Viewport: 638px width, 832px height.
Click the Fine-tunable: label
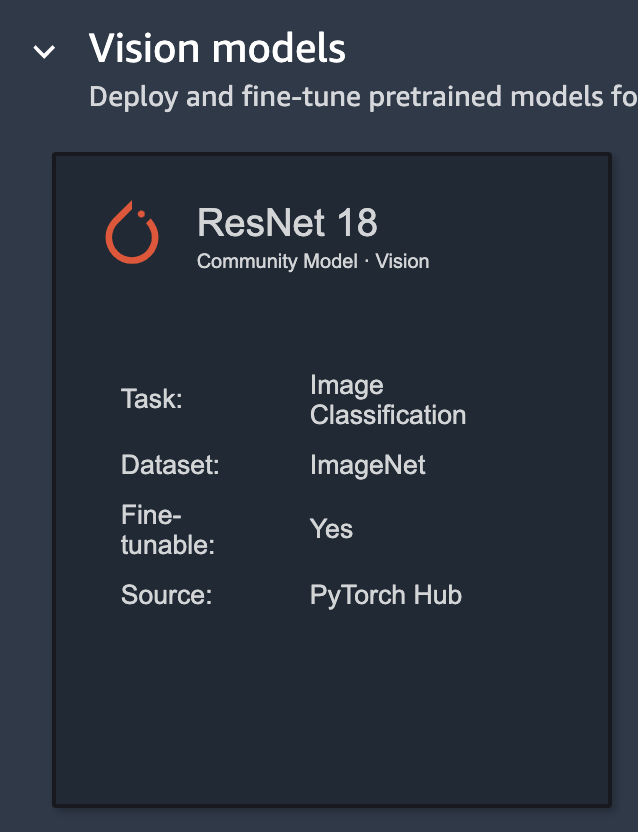[x=168, y=530]
